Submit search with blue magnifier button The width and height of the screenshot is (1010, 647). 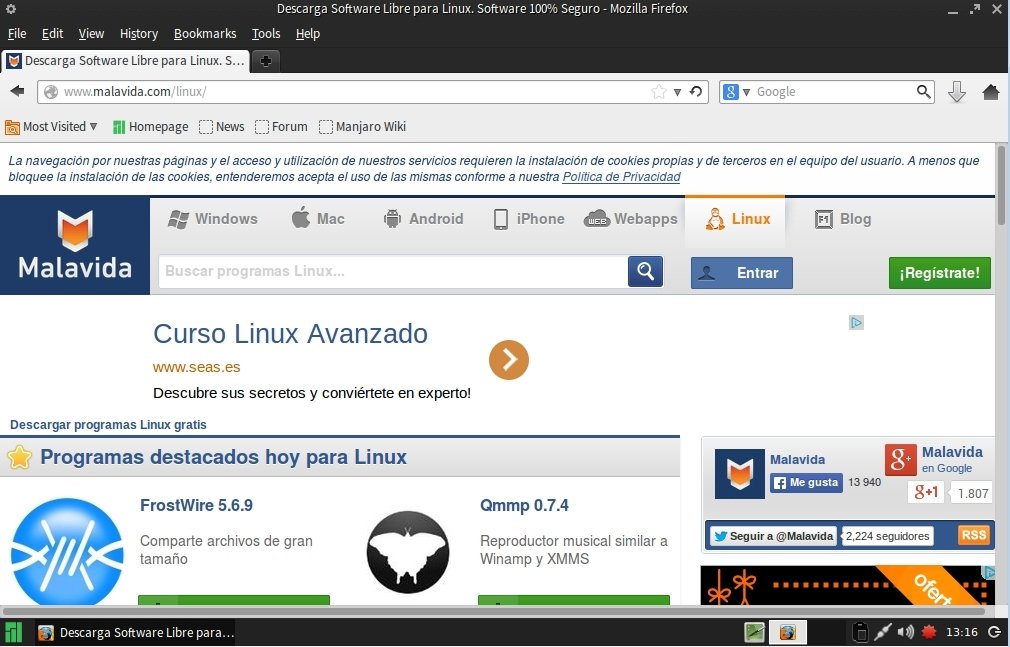click(x=645, y=271)
